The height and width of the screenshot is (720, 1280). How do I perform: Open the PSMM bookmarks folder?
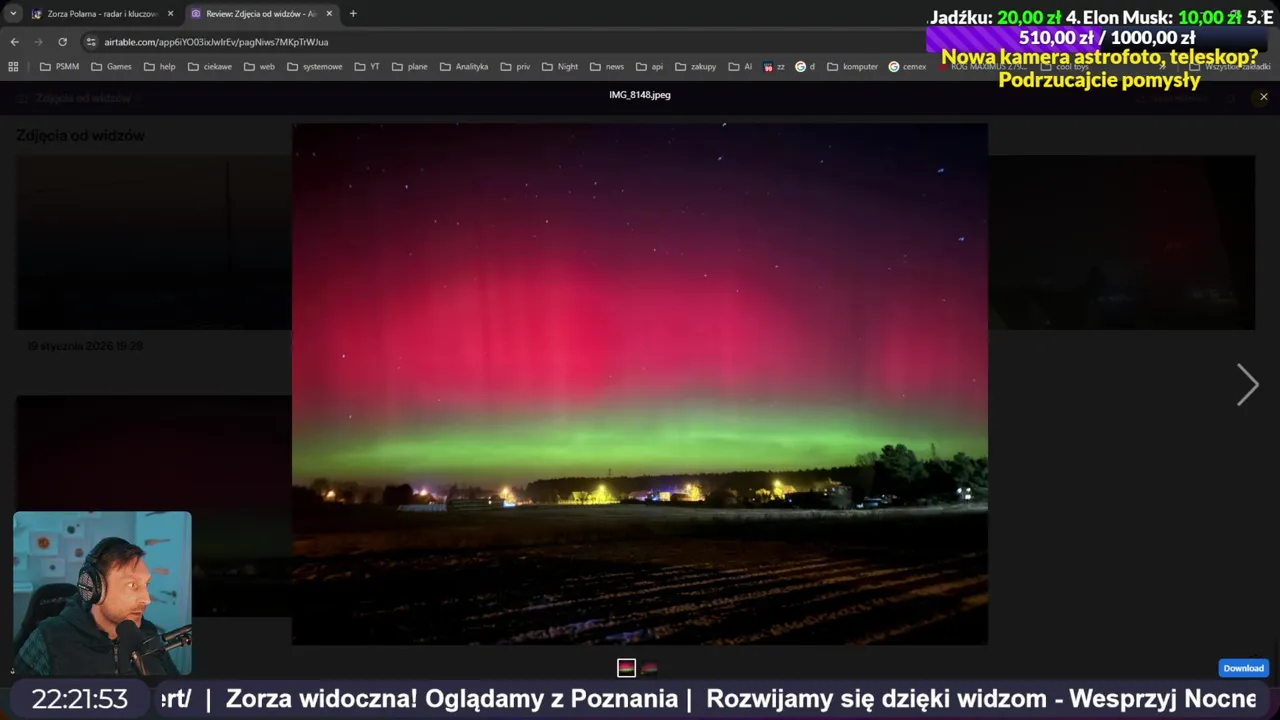click(59, 67)
